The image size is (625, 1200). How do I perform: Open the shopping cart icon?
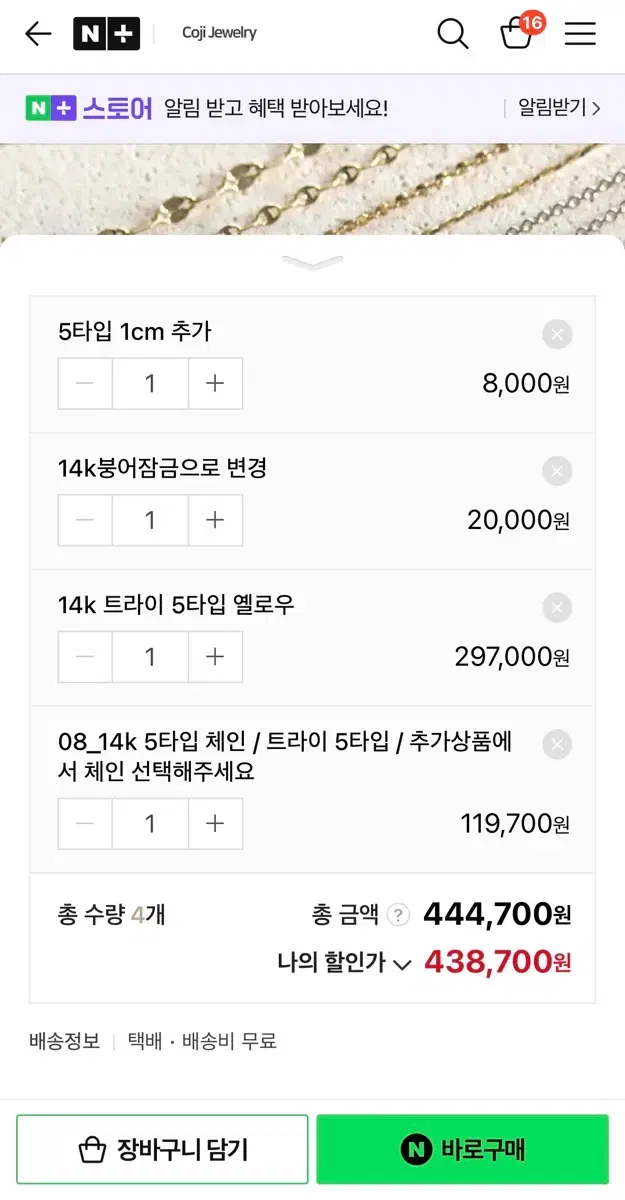click(516, 37)
